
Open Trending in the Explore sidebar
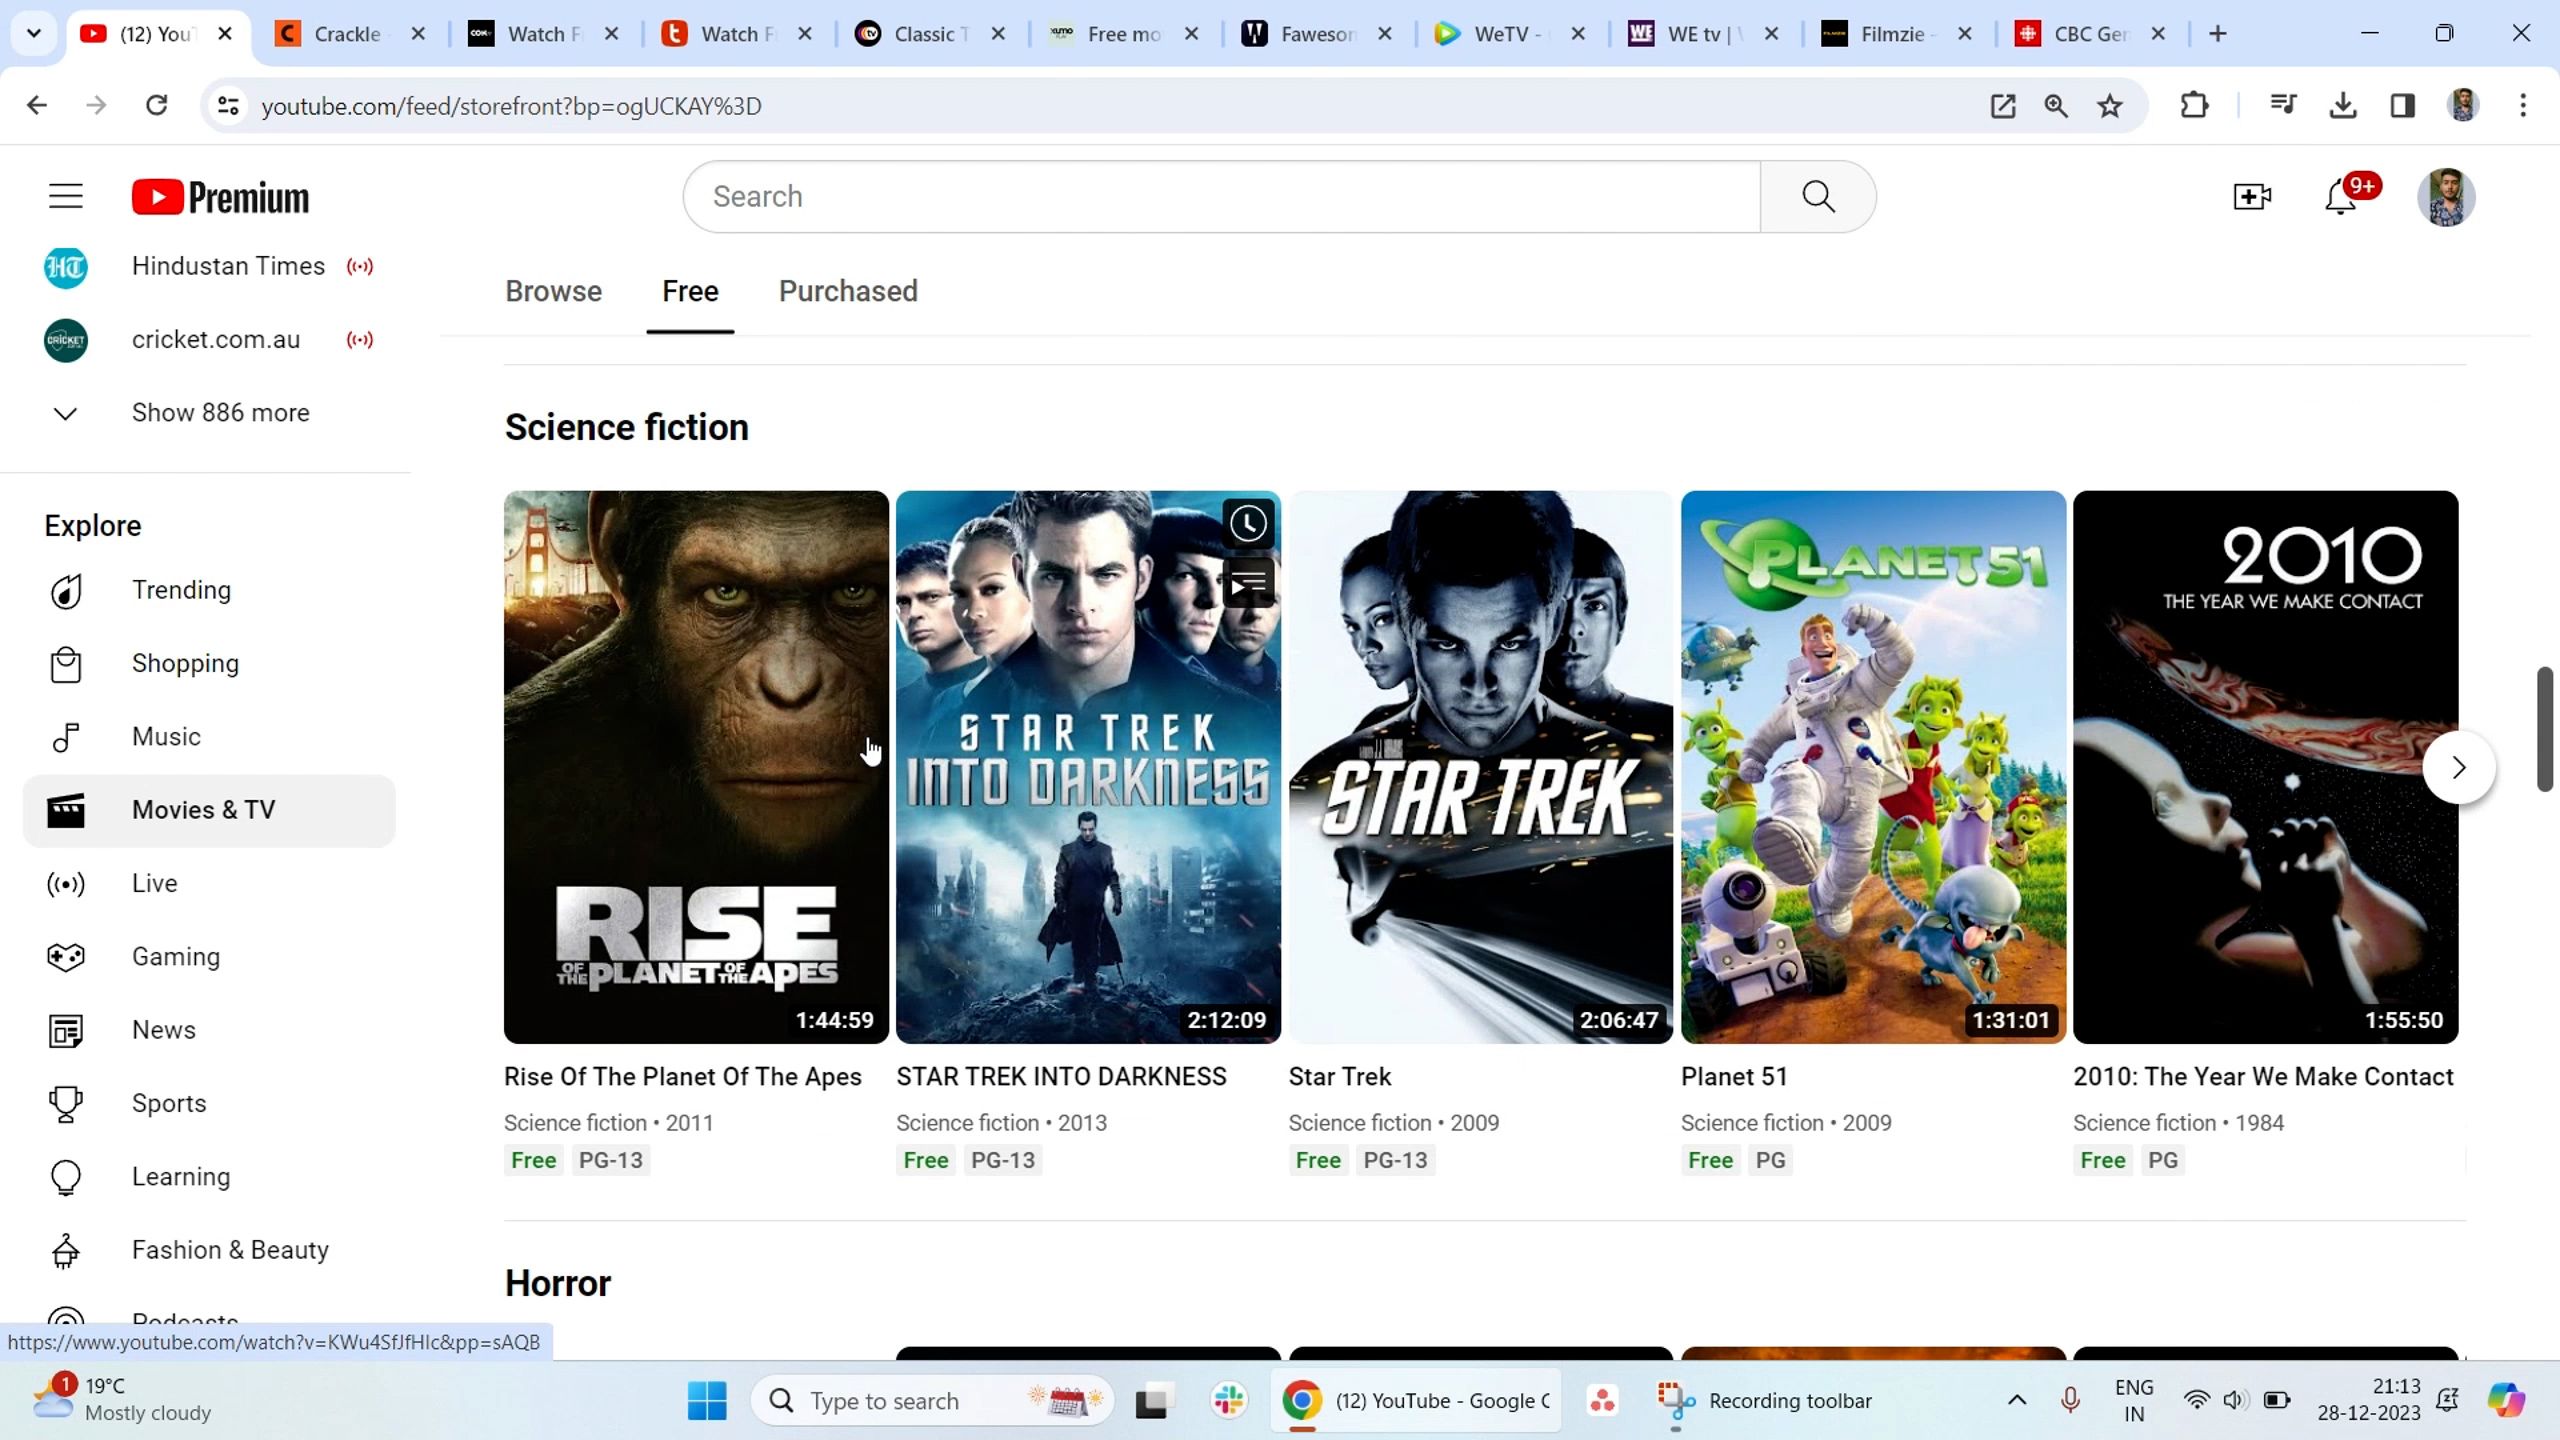click(x=181, y=590)
